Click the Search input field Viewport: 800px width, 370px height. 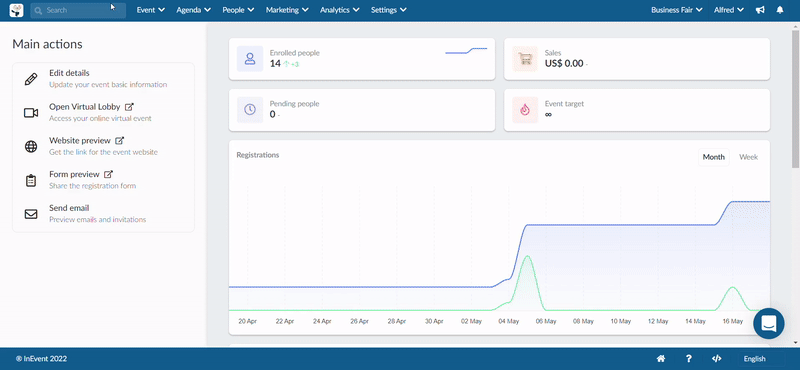point(78,10)
